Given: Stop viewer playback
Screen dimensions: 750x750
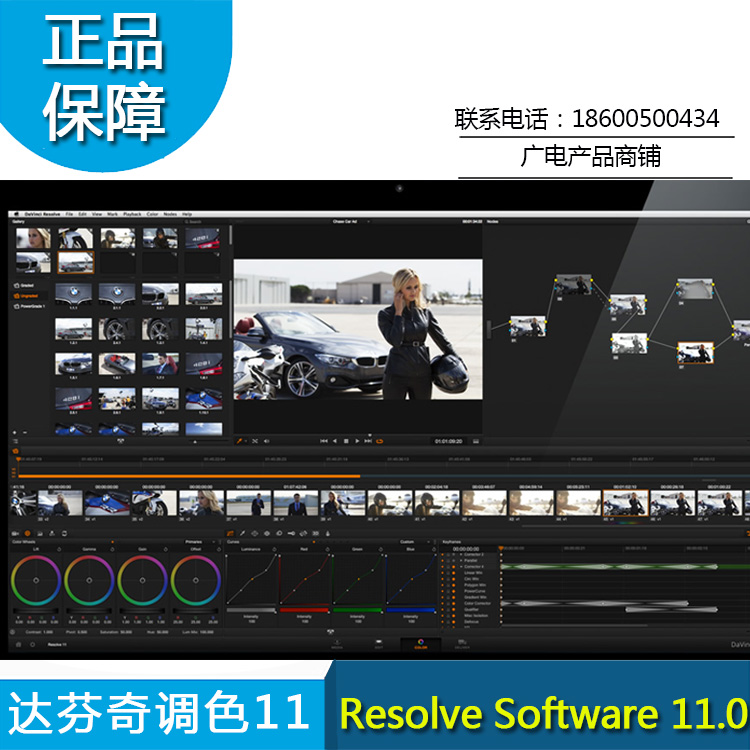Looking at the screenshot, I should click(346, 441).
